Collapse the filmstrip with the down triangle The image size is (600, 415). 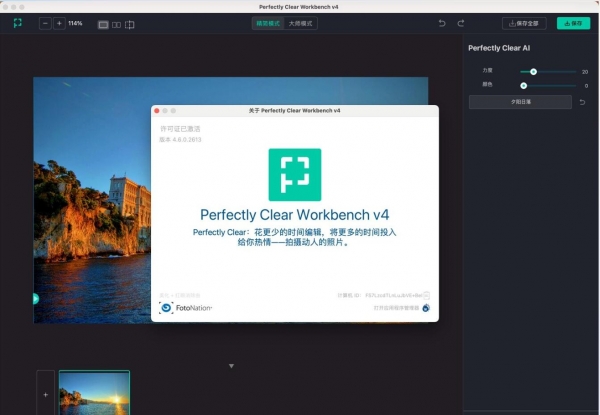pyautogui.click(x=231, y=366)
